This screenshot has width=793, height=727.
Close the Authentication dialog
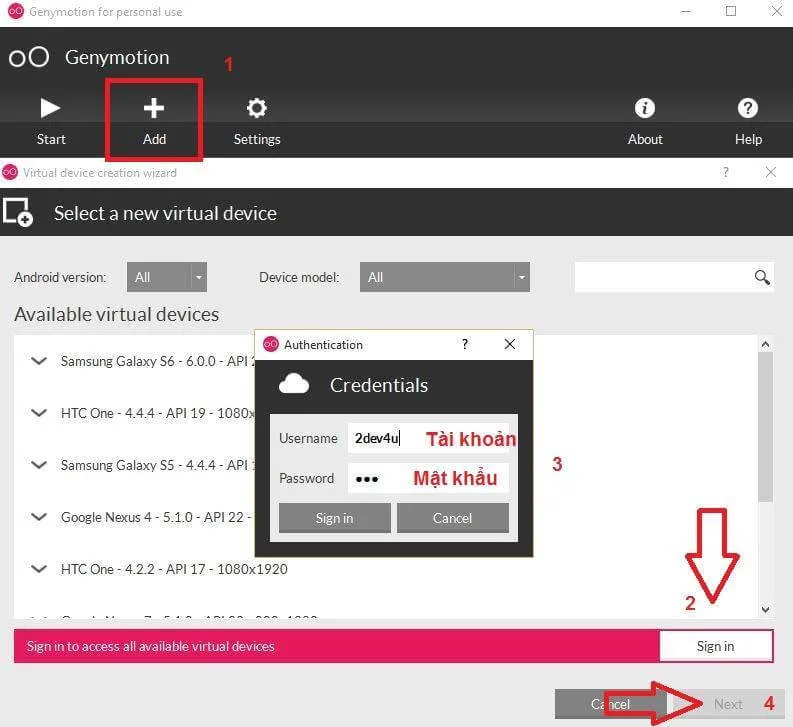(510, 344)
